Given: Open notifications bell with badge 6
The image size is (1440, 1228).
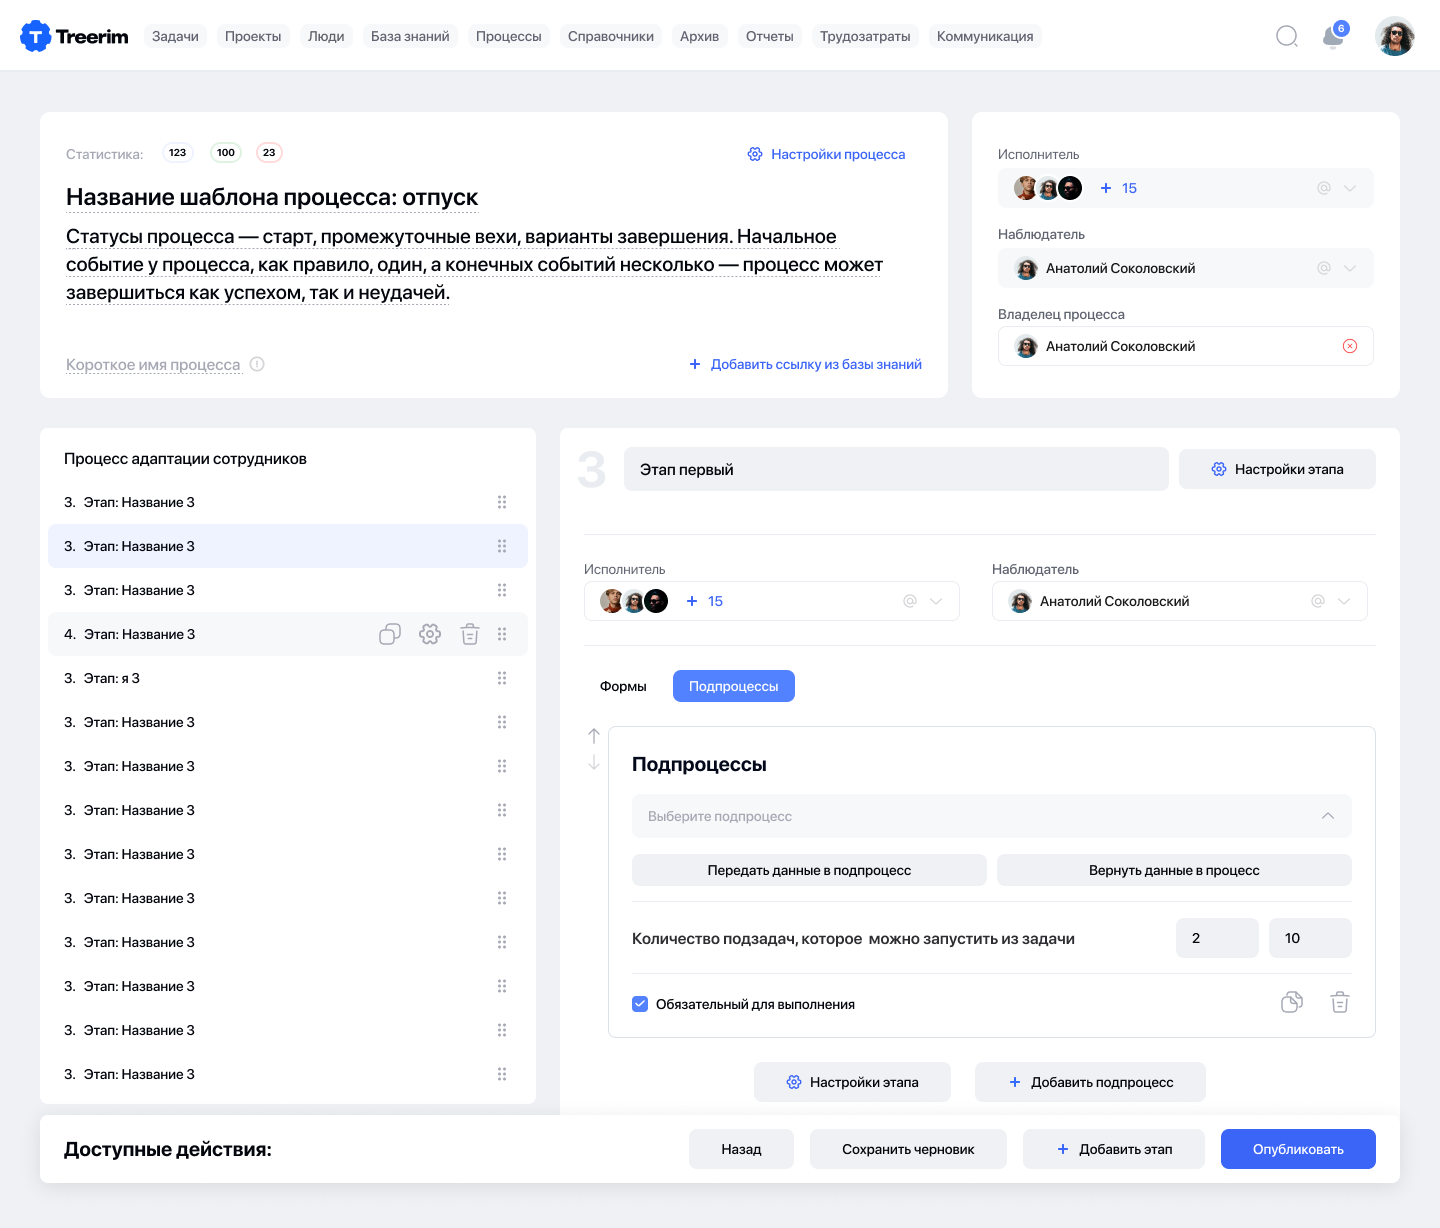Looking at the screenshot, I should (x=1333, y=37).
